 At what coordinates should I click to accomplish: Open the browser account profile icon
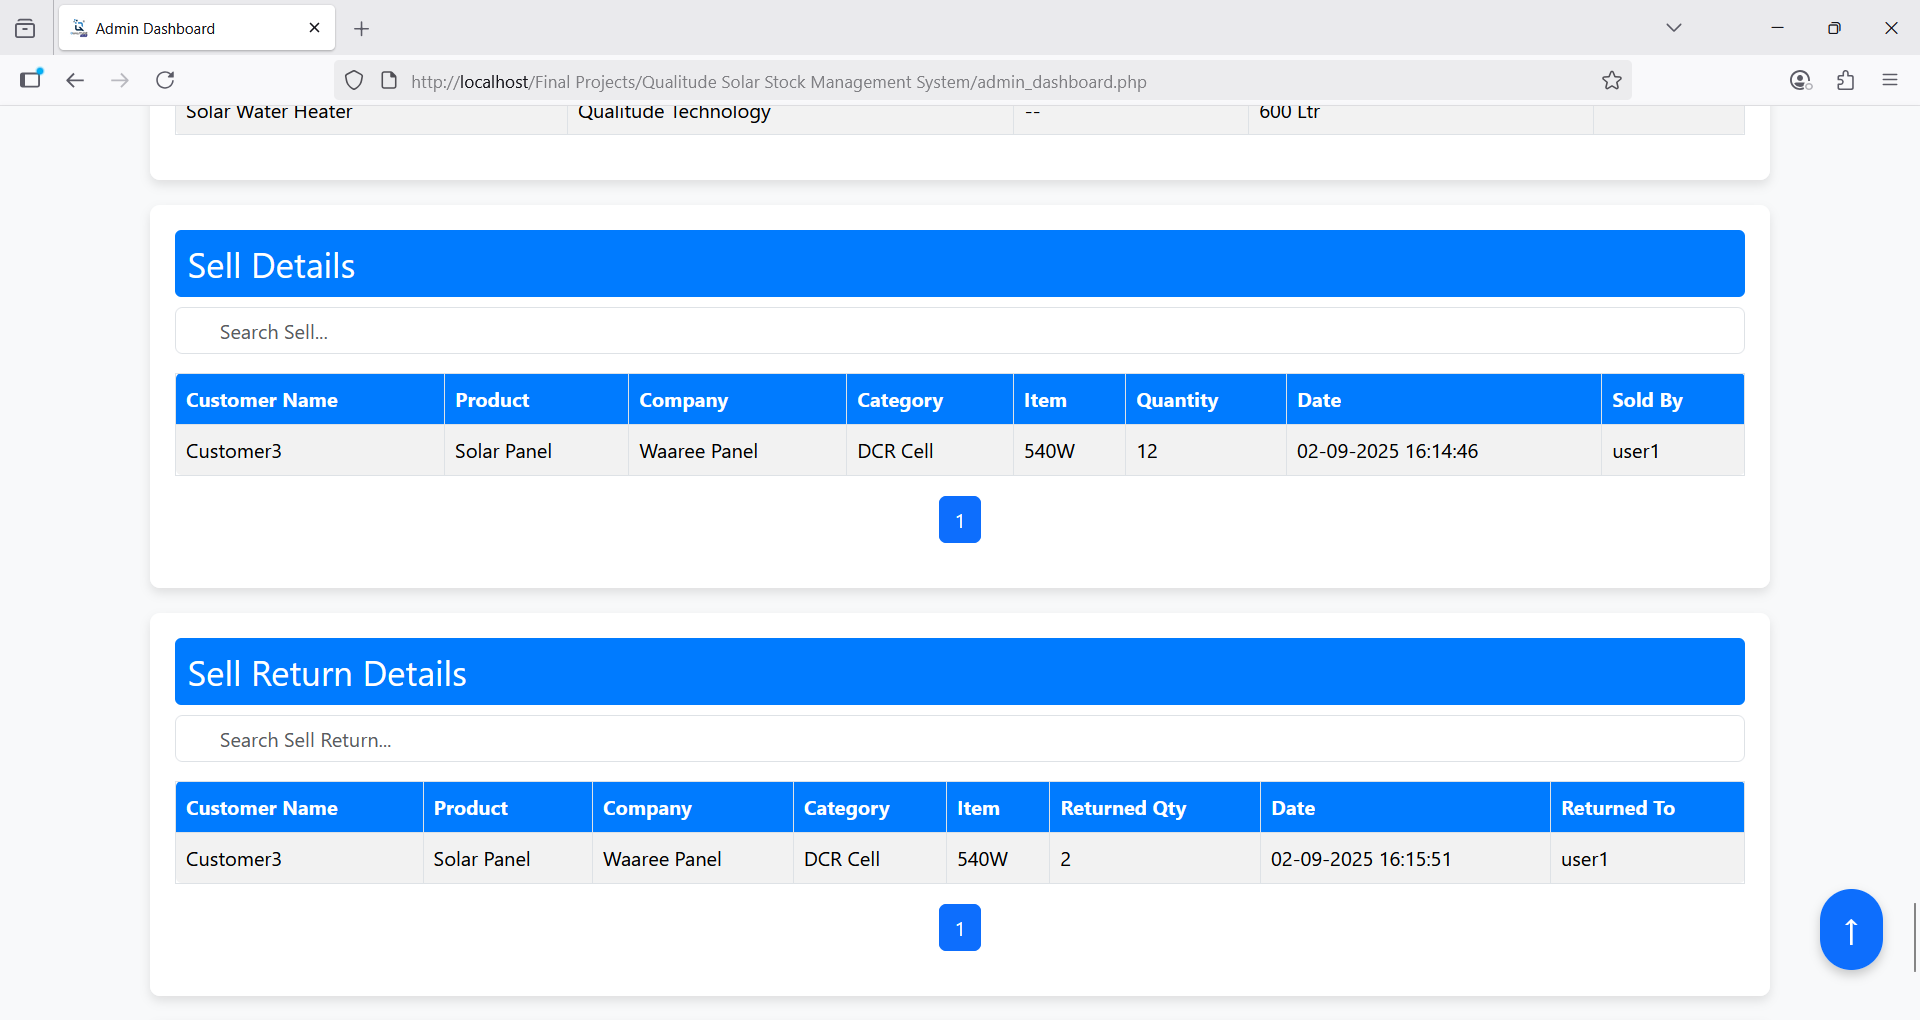1800,81
